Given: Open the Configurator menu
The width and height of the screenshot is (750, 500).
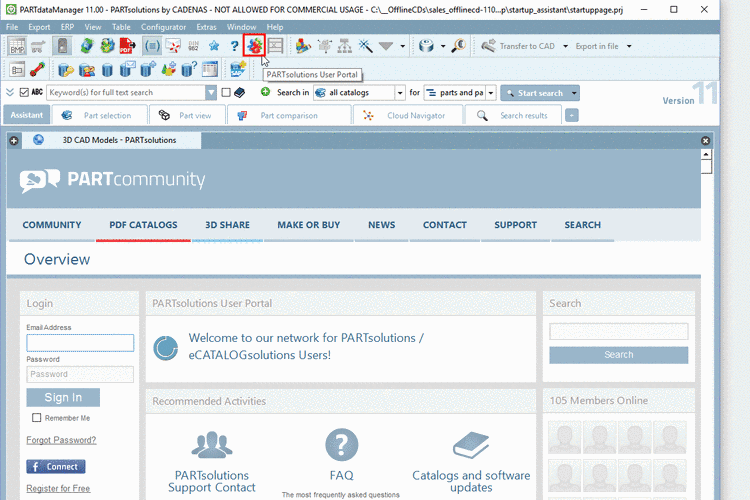Looking at the screenshot, I should [163, 27].
